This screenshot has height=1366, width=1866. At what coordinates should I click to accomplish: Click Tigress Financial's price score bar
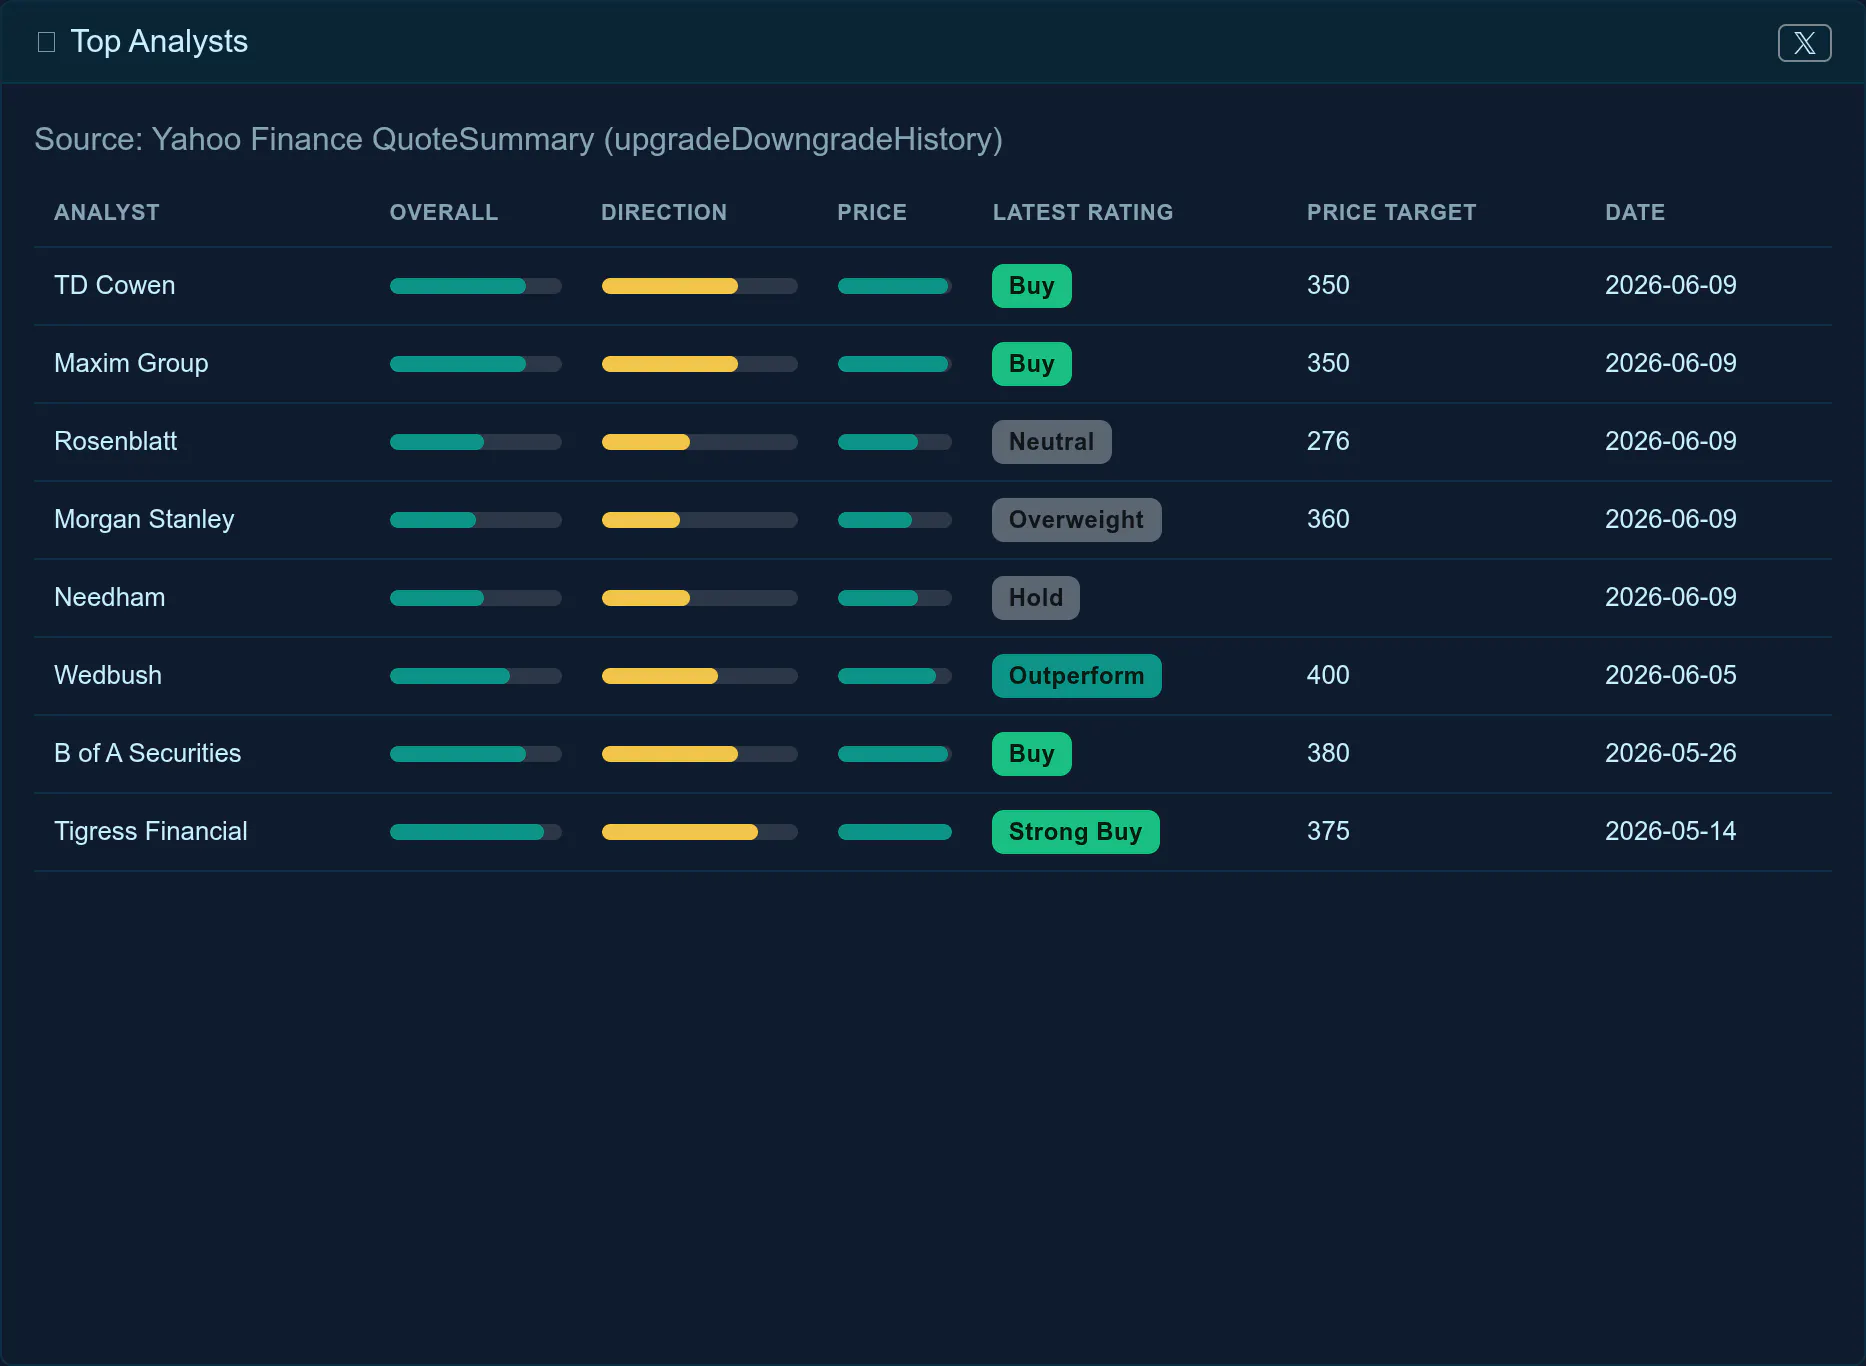point(895,832)
